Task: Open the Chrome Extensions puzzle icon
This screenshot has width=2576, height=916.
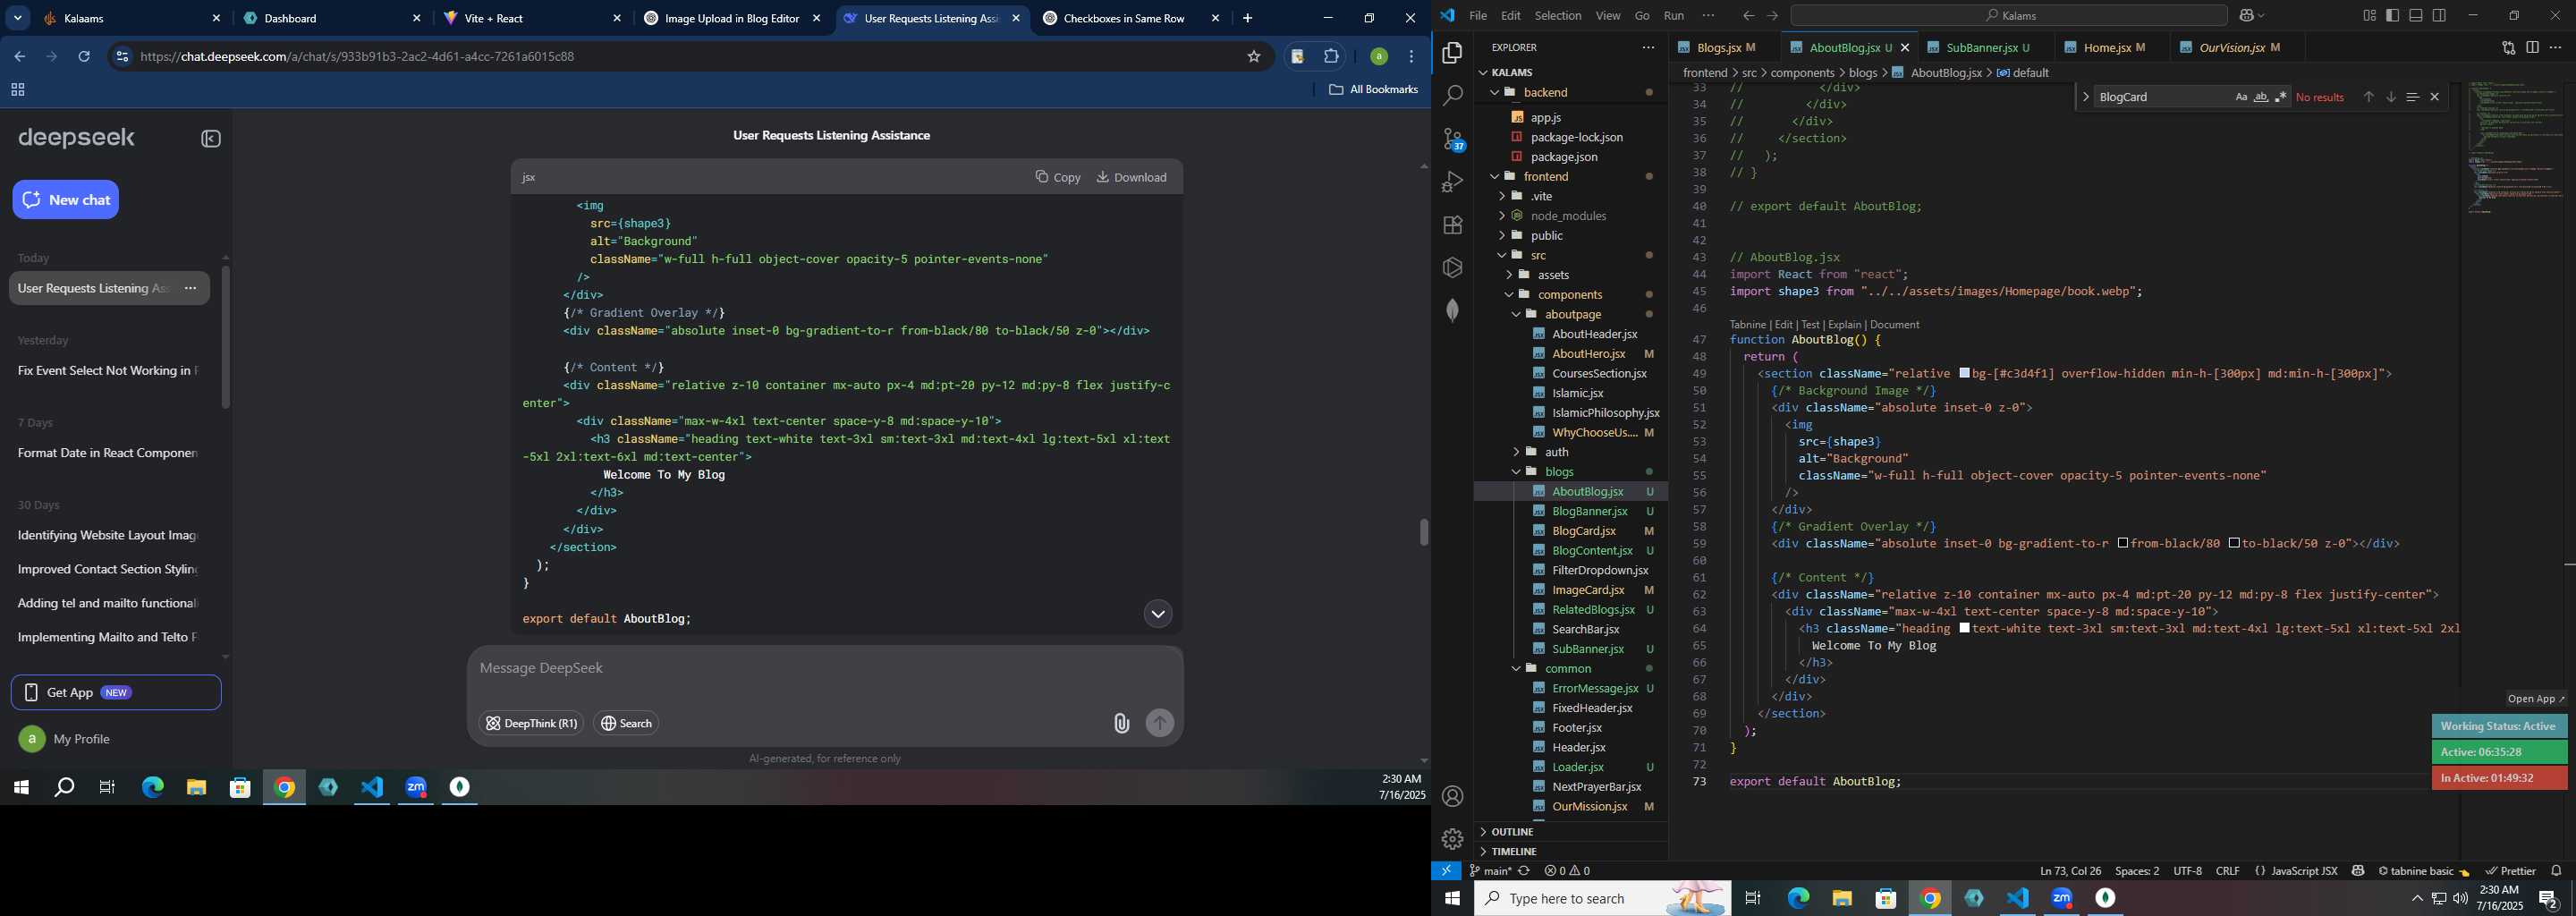Action: tap(1331, 57)
